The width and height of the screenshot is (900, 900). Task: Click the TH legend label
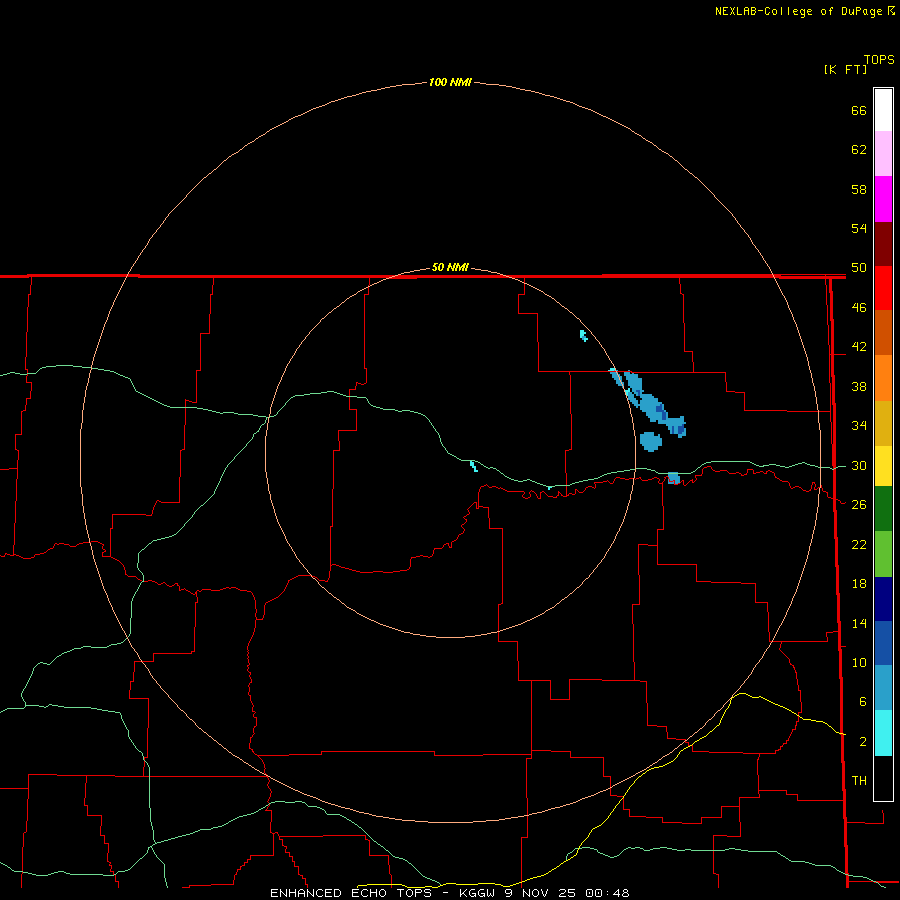point(859,781)
